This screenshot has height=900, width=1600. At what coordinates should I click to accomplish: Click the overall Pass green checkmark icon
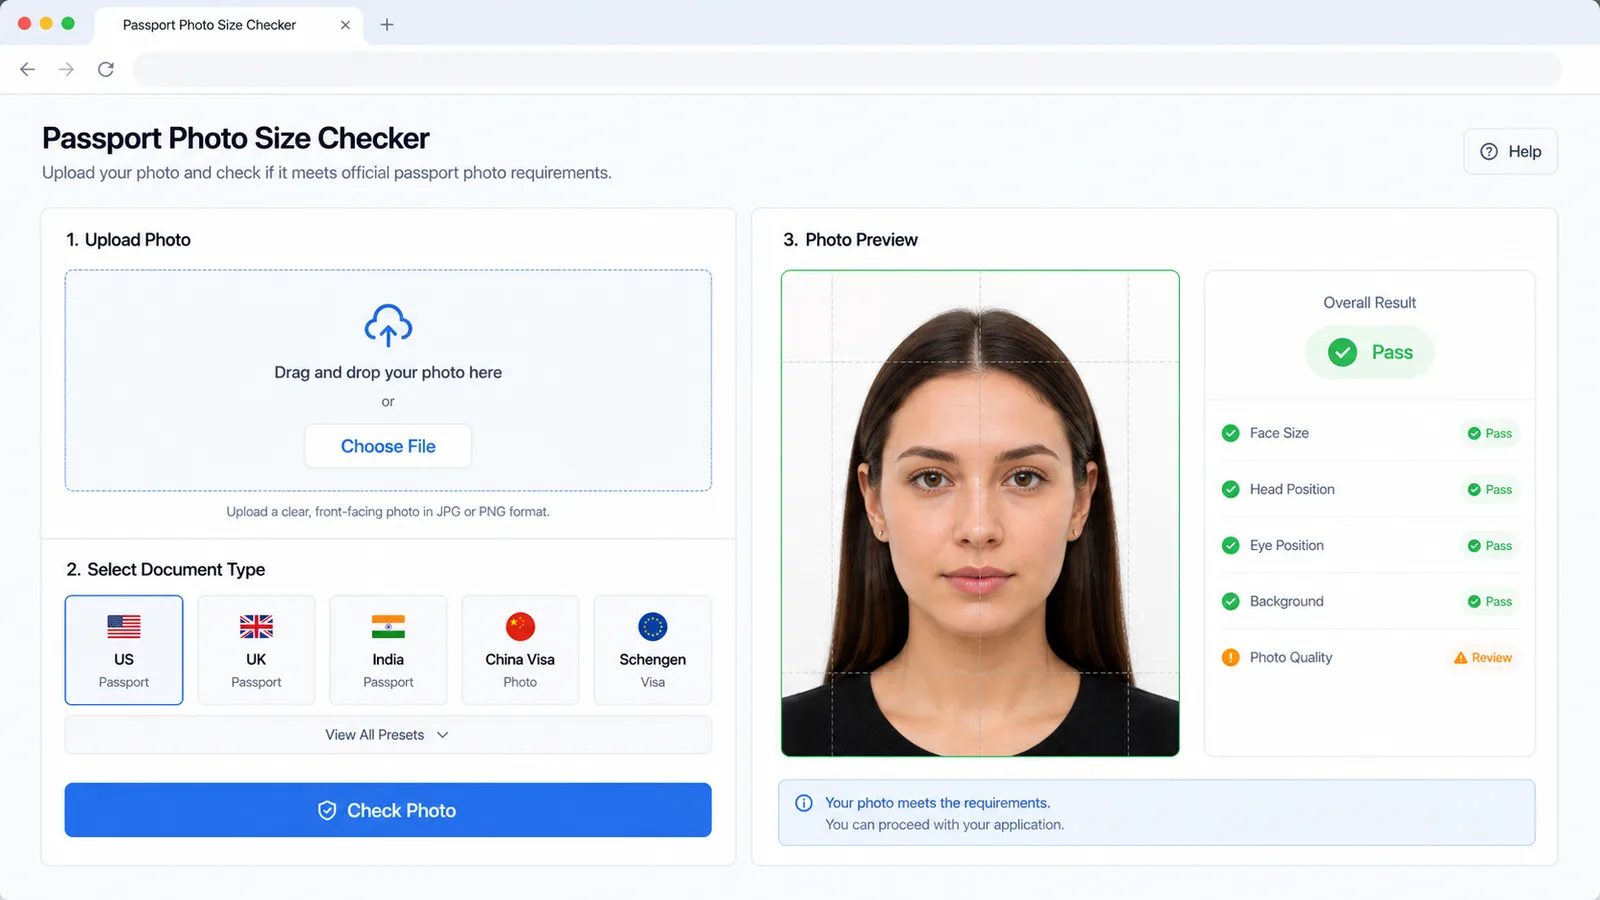[1342, 352]
